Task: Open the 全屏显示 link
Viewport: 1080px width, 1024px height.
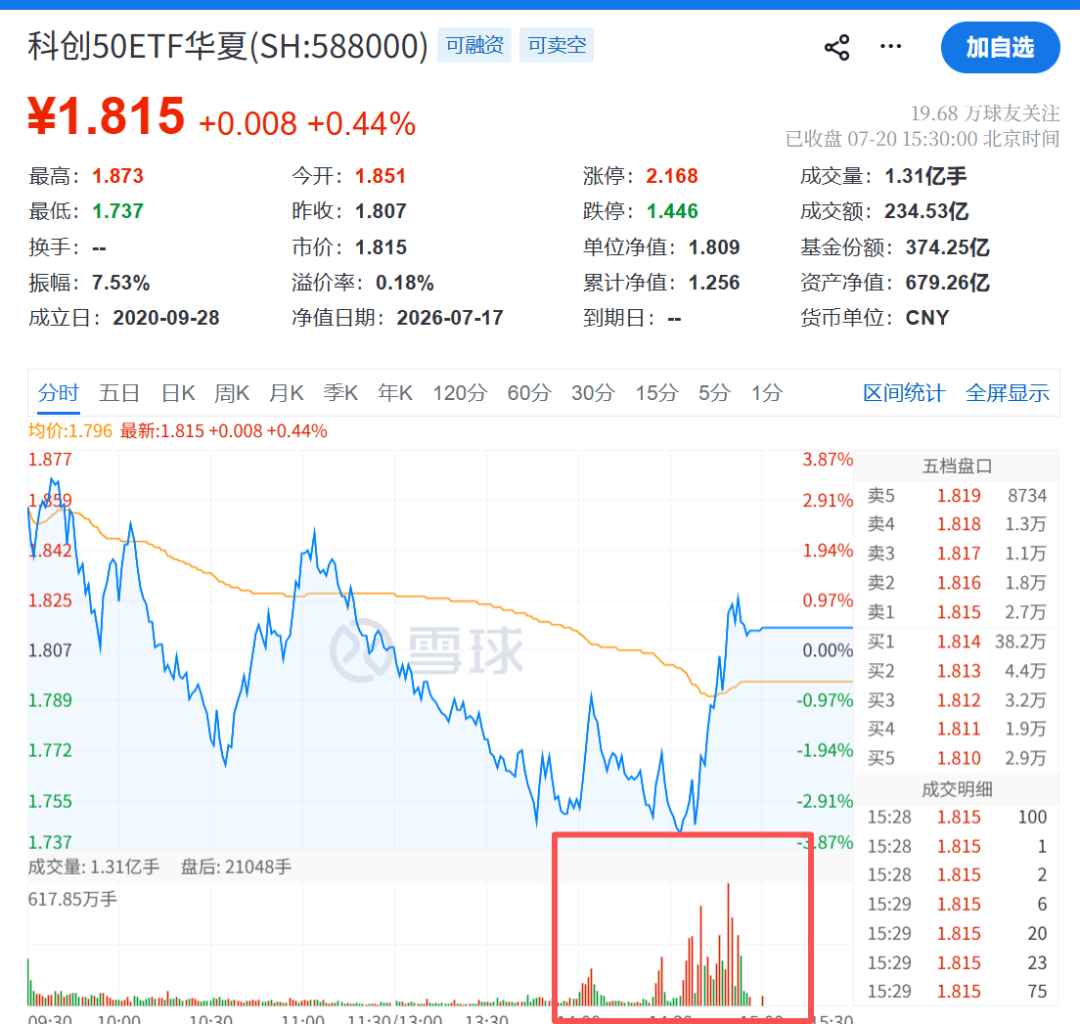Action: pos(1007,393)
